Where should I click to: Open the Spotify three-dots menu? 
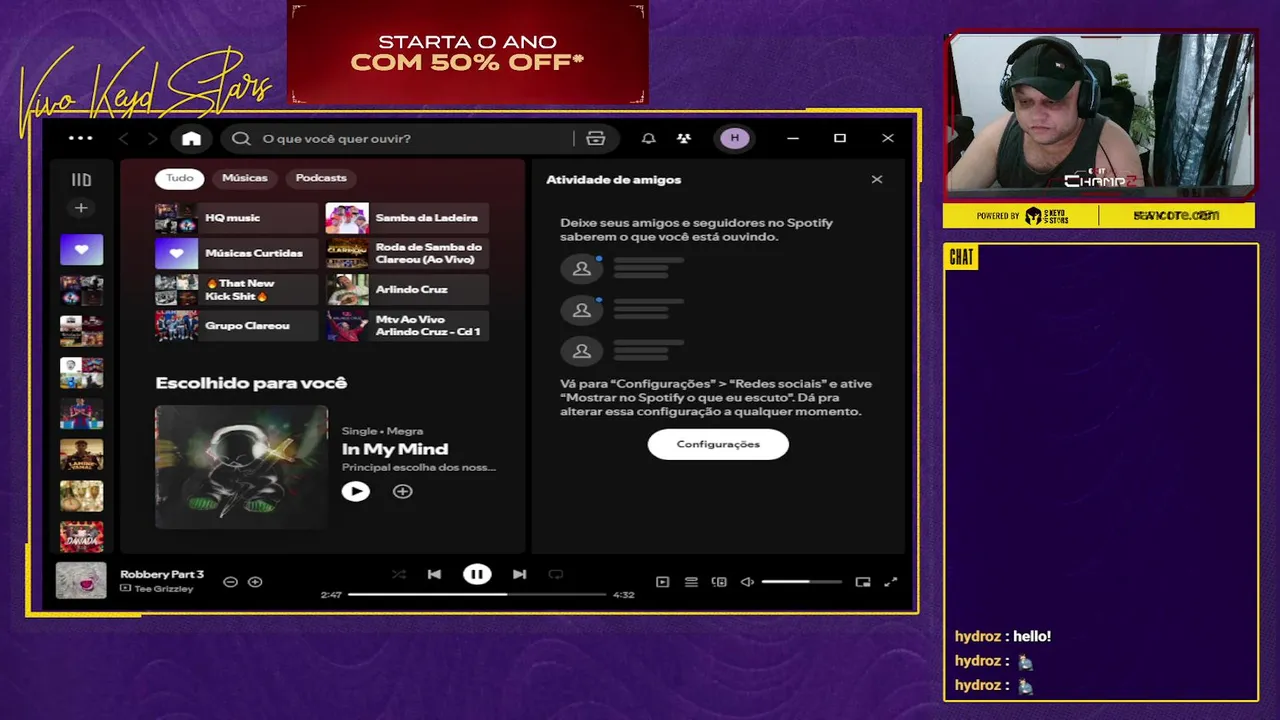point(81,138)
